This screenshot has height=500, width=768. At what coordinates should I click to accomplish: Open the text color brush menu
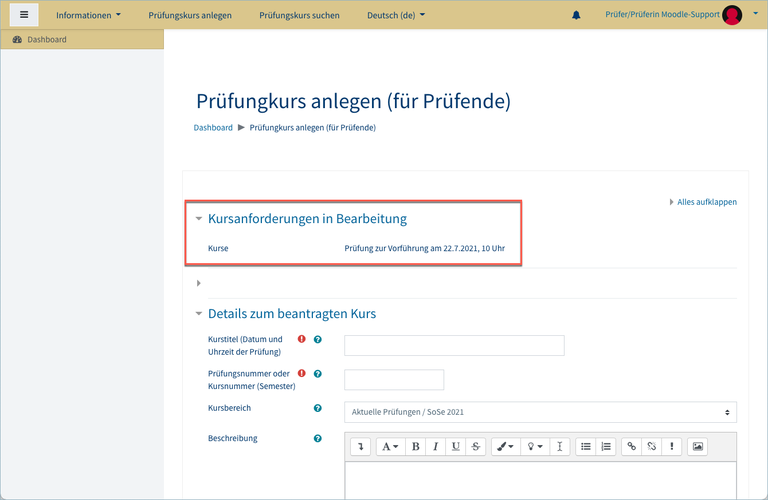pos(505,446)
